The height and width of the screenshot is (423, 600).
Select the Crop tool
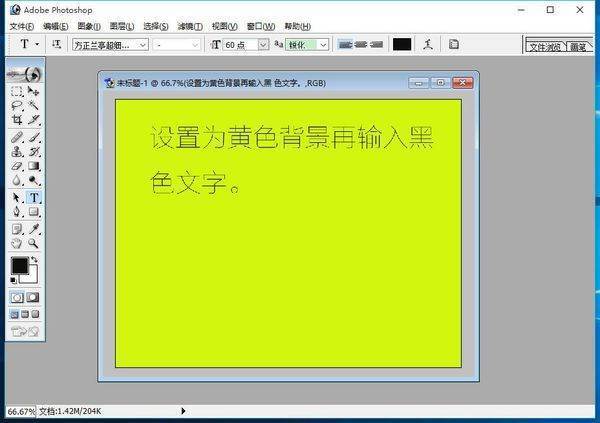click(x=17, y=120)
